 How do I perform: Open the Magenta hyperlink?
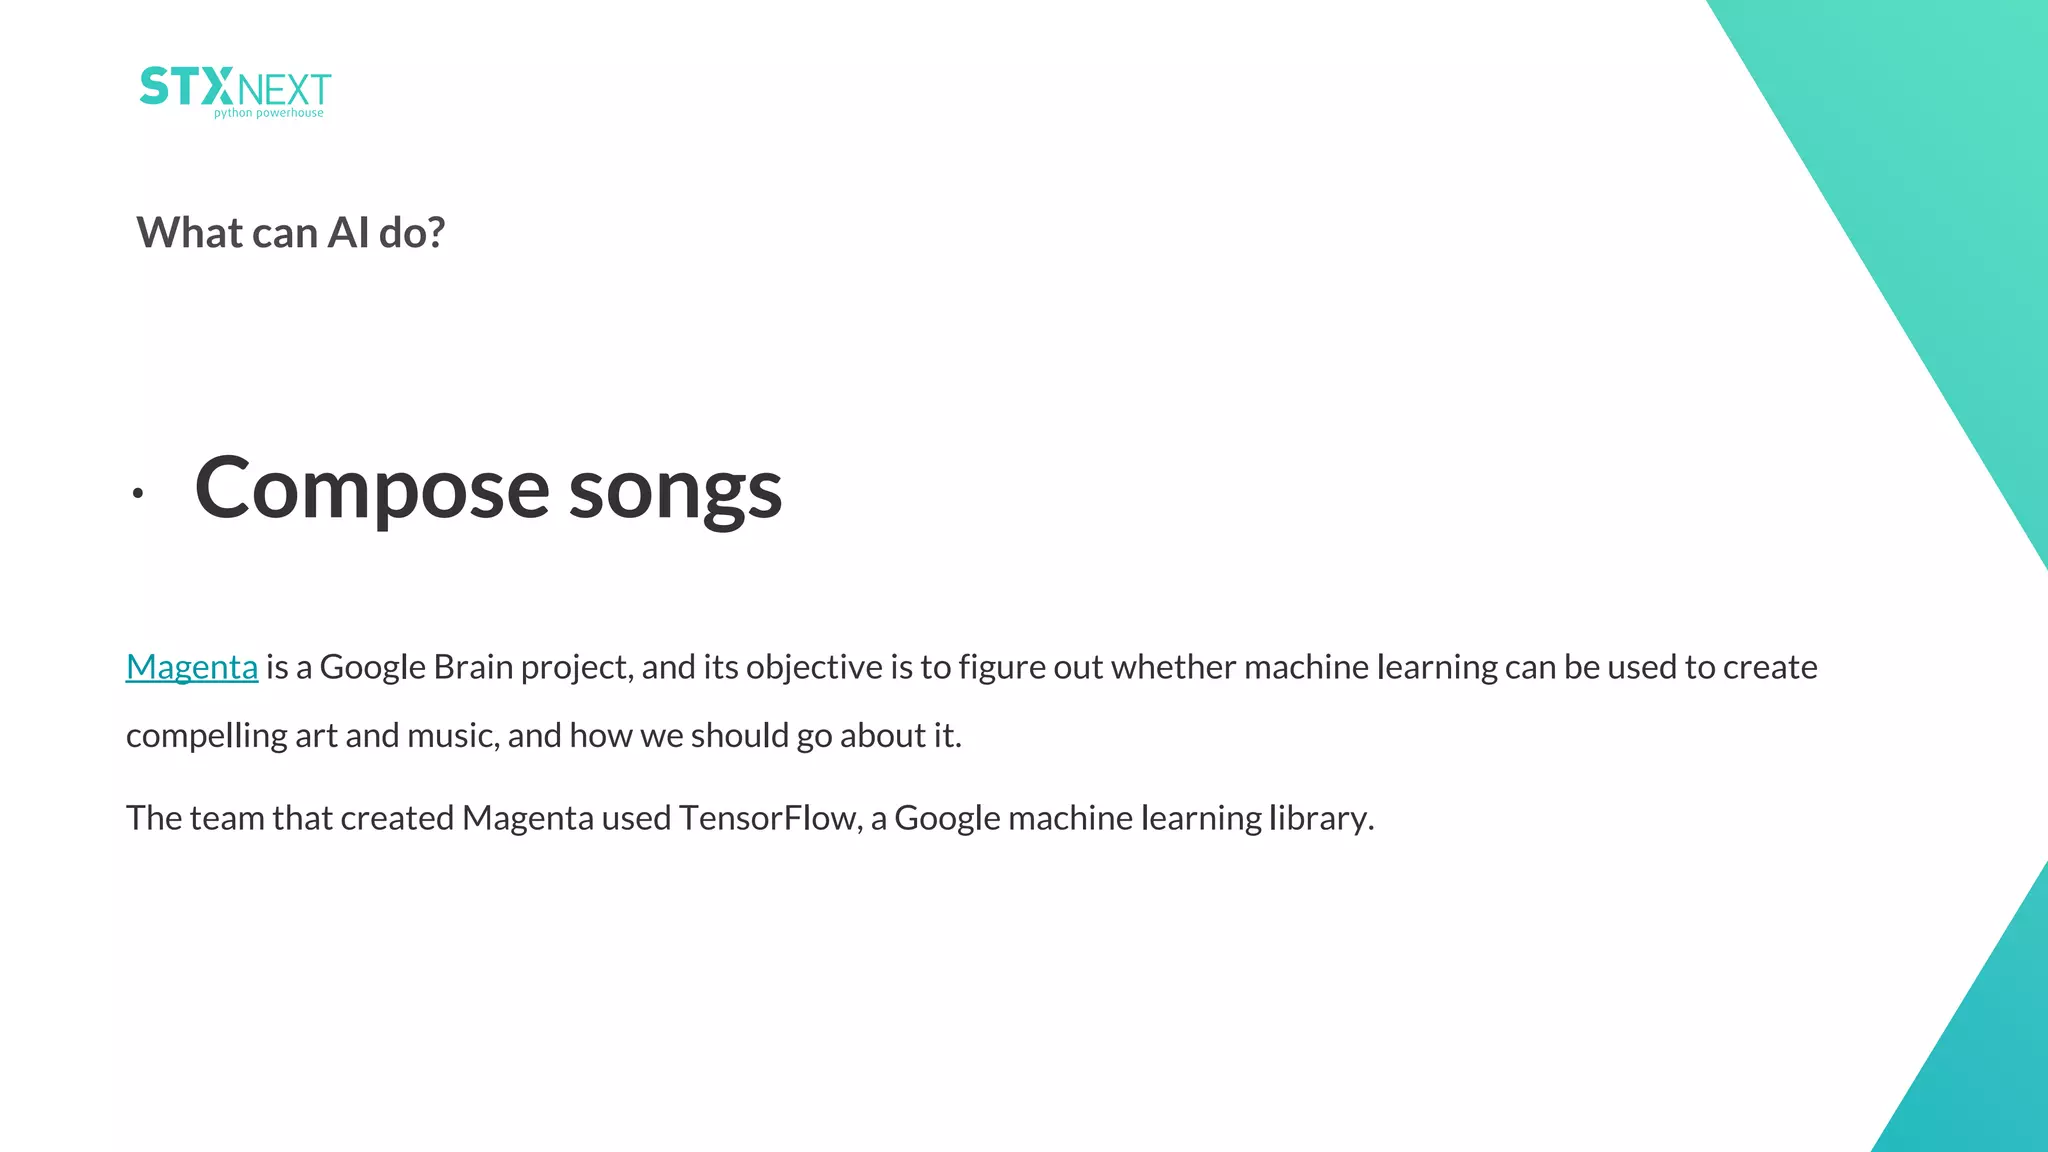[192, 667]
